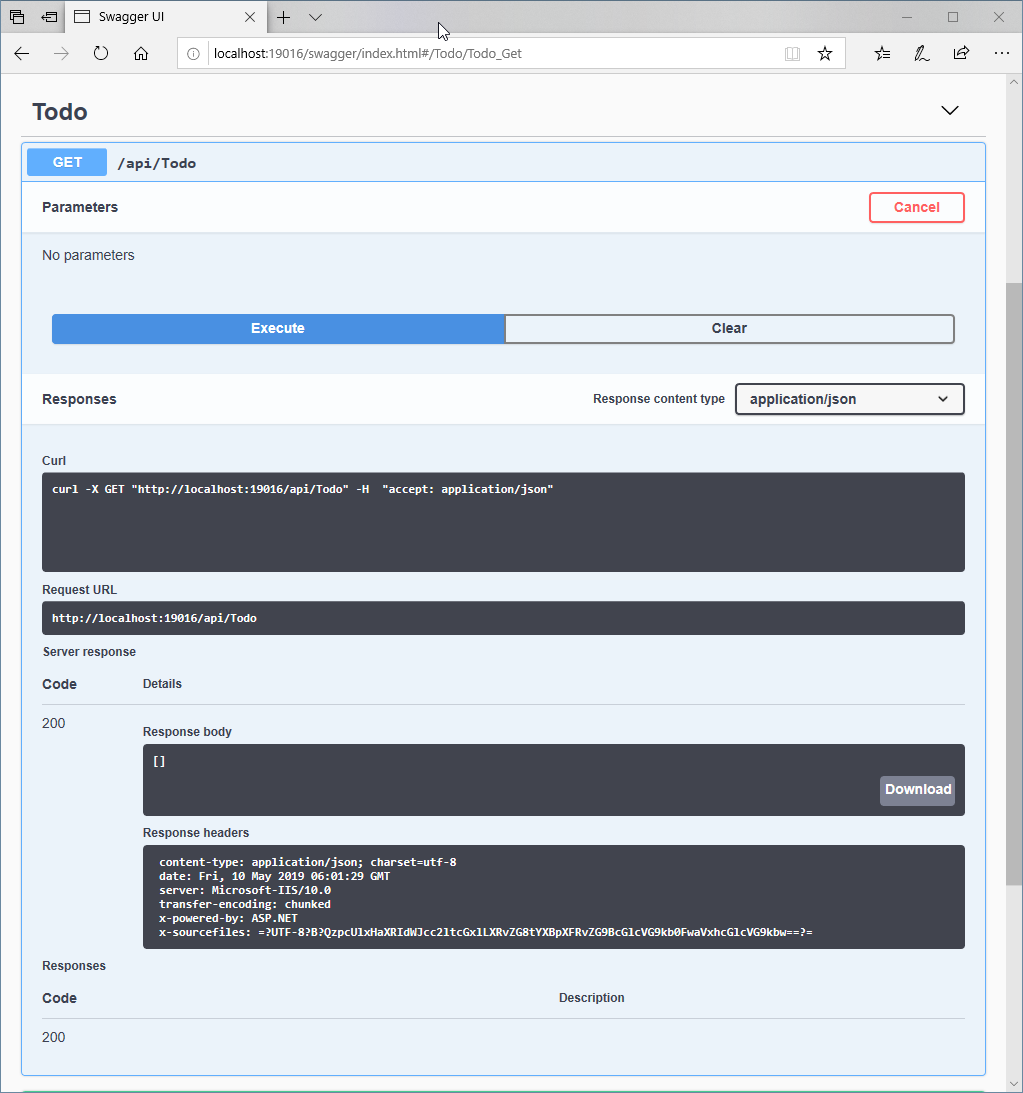Image resolution: width=1023 pixels, height=1093 pixels.
Task: Open new tab with plus button
Action: pyautogui.click(x=284, y=17)
